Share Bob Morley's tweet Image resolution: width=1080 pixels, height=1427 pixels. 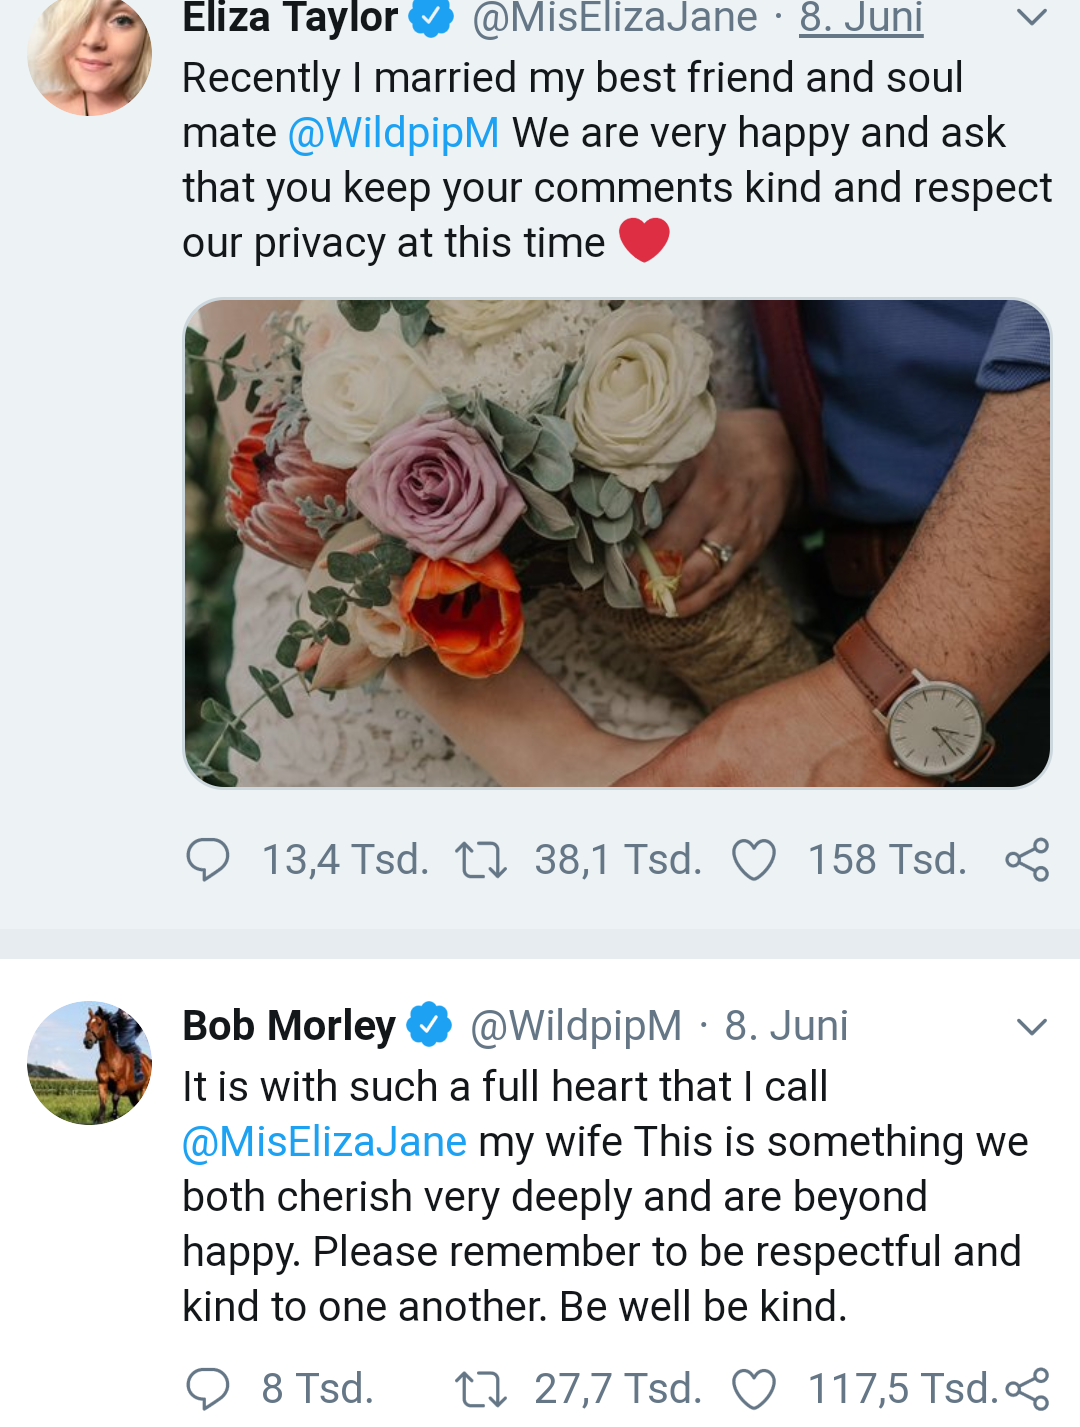[1027, 1389]
